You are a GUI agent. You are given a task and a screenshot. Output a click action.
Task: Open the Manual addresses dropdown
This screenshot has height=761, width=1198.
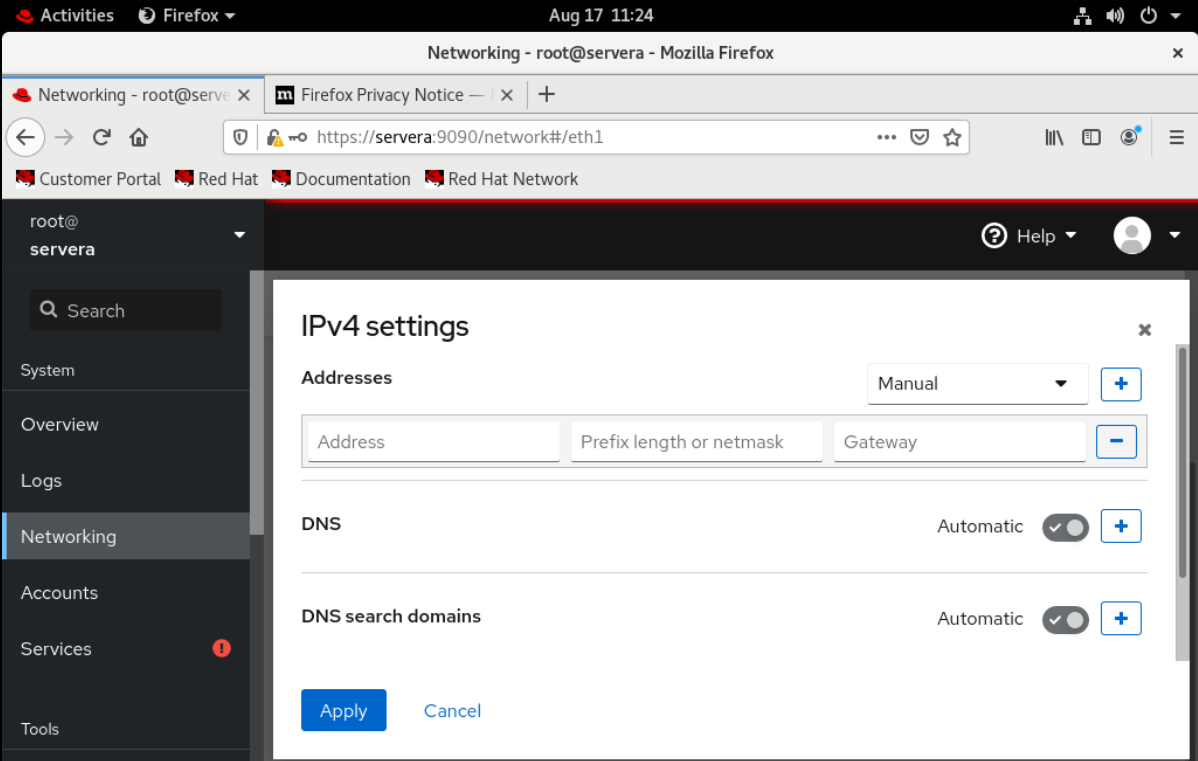[x=977, y=383]
